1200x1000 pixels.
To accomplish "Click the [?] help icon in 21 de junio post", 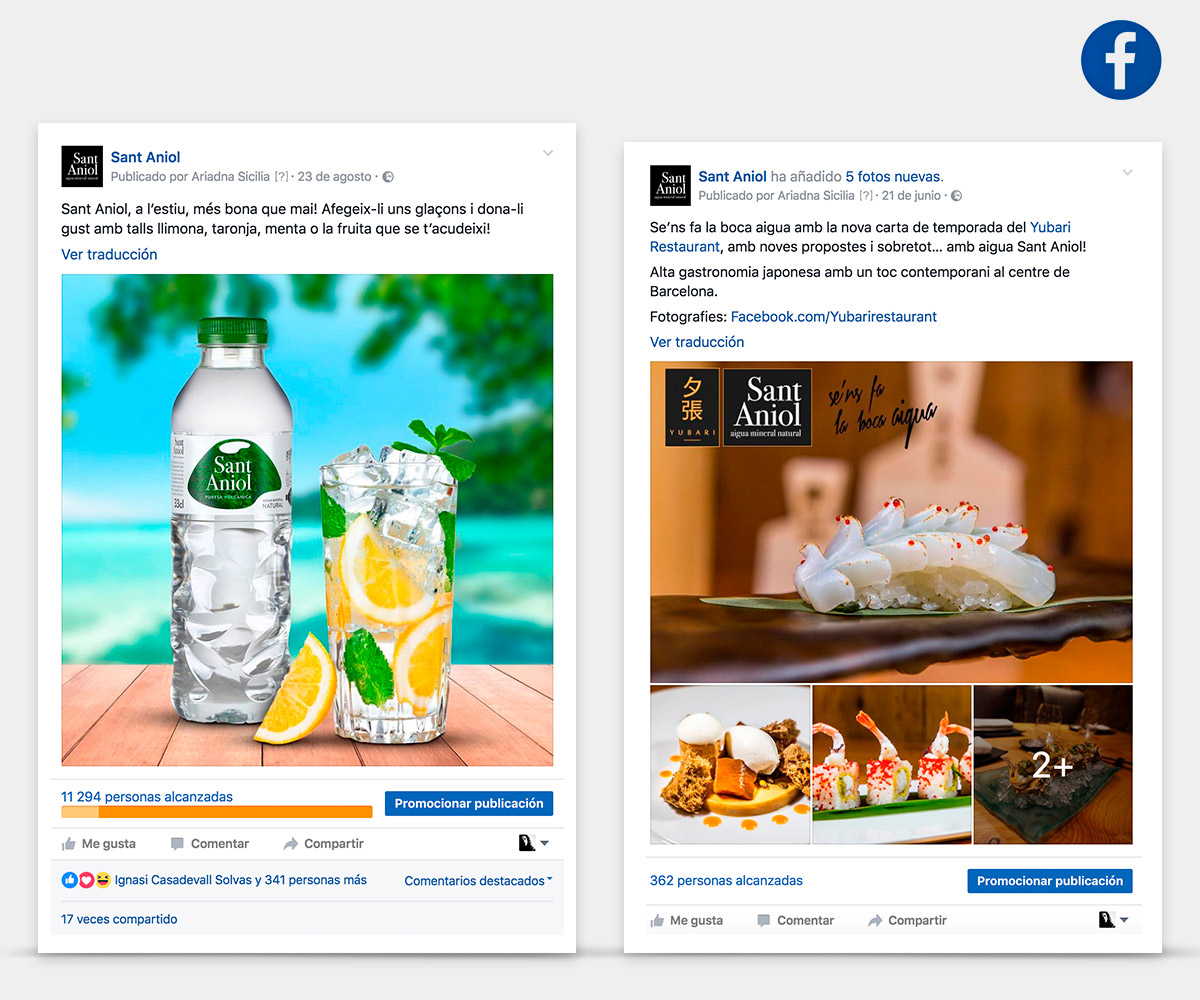I will pos(867,196).
